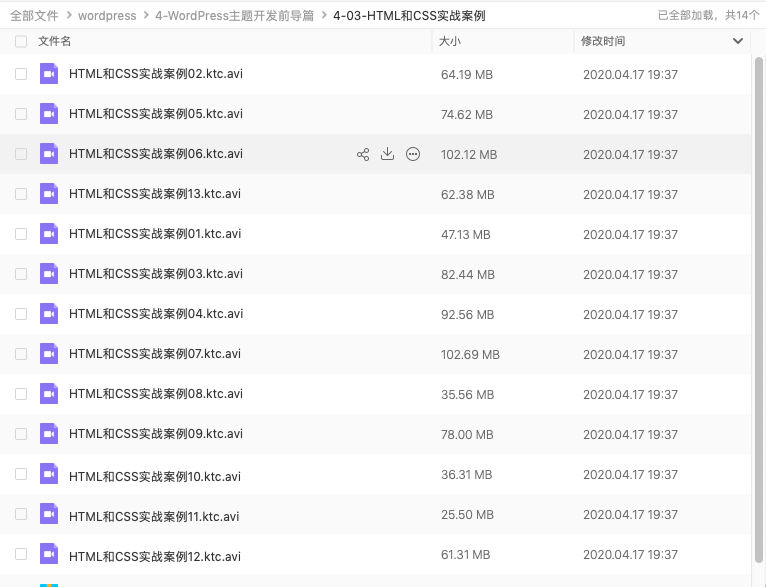Click size value 25.50 MB
This screenshot has width=766, height=587.
point(468,515)
